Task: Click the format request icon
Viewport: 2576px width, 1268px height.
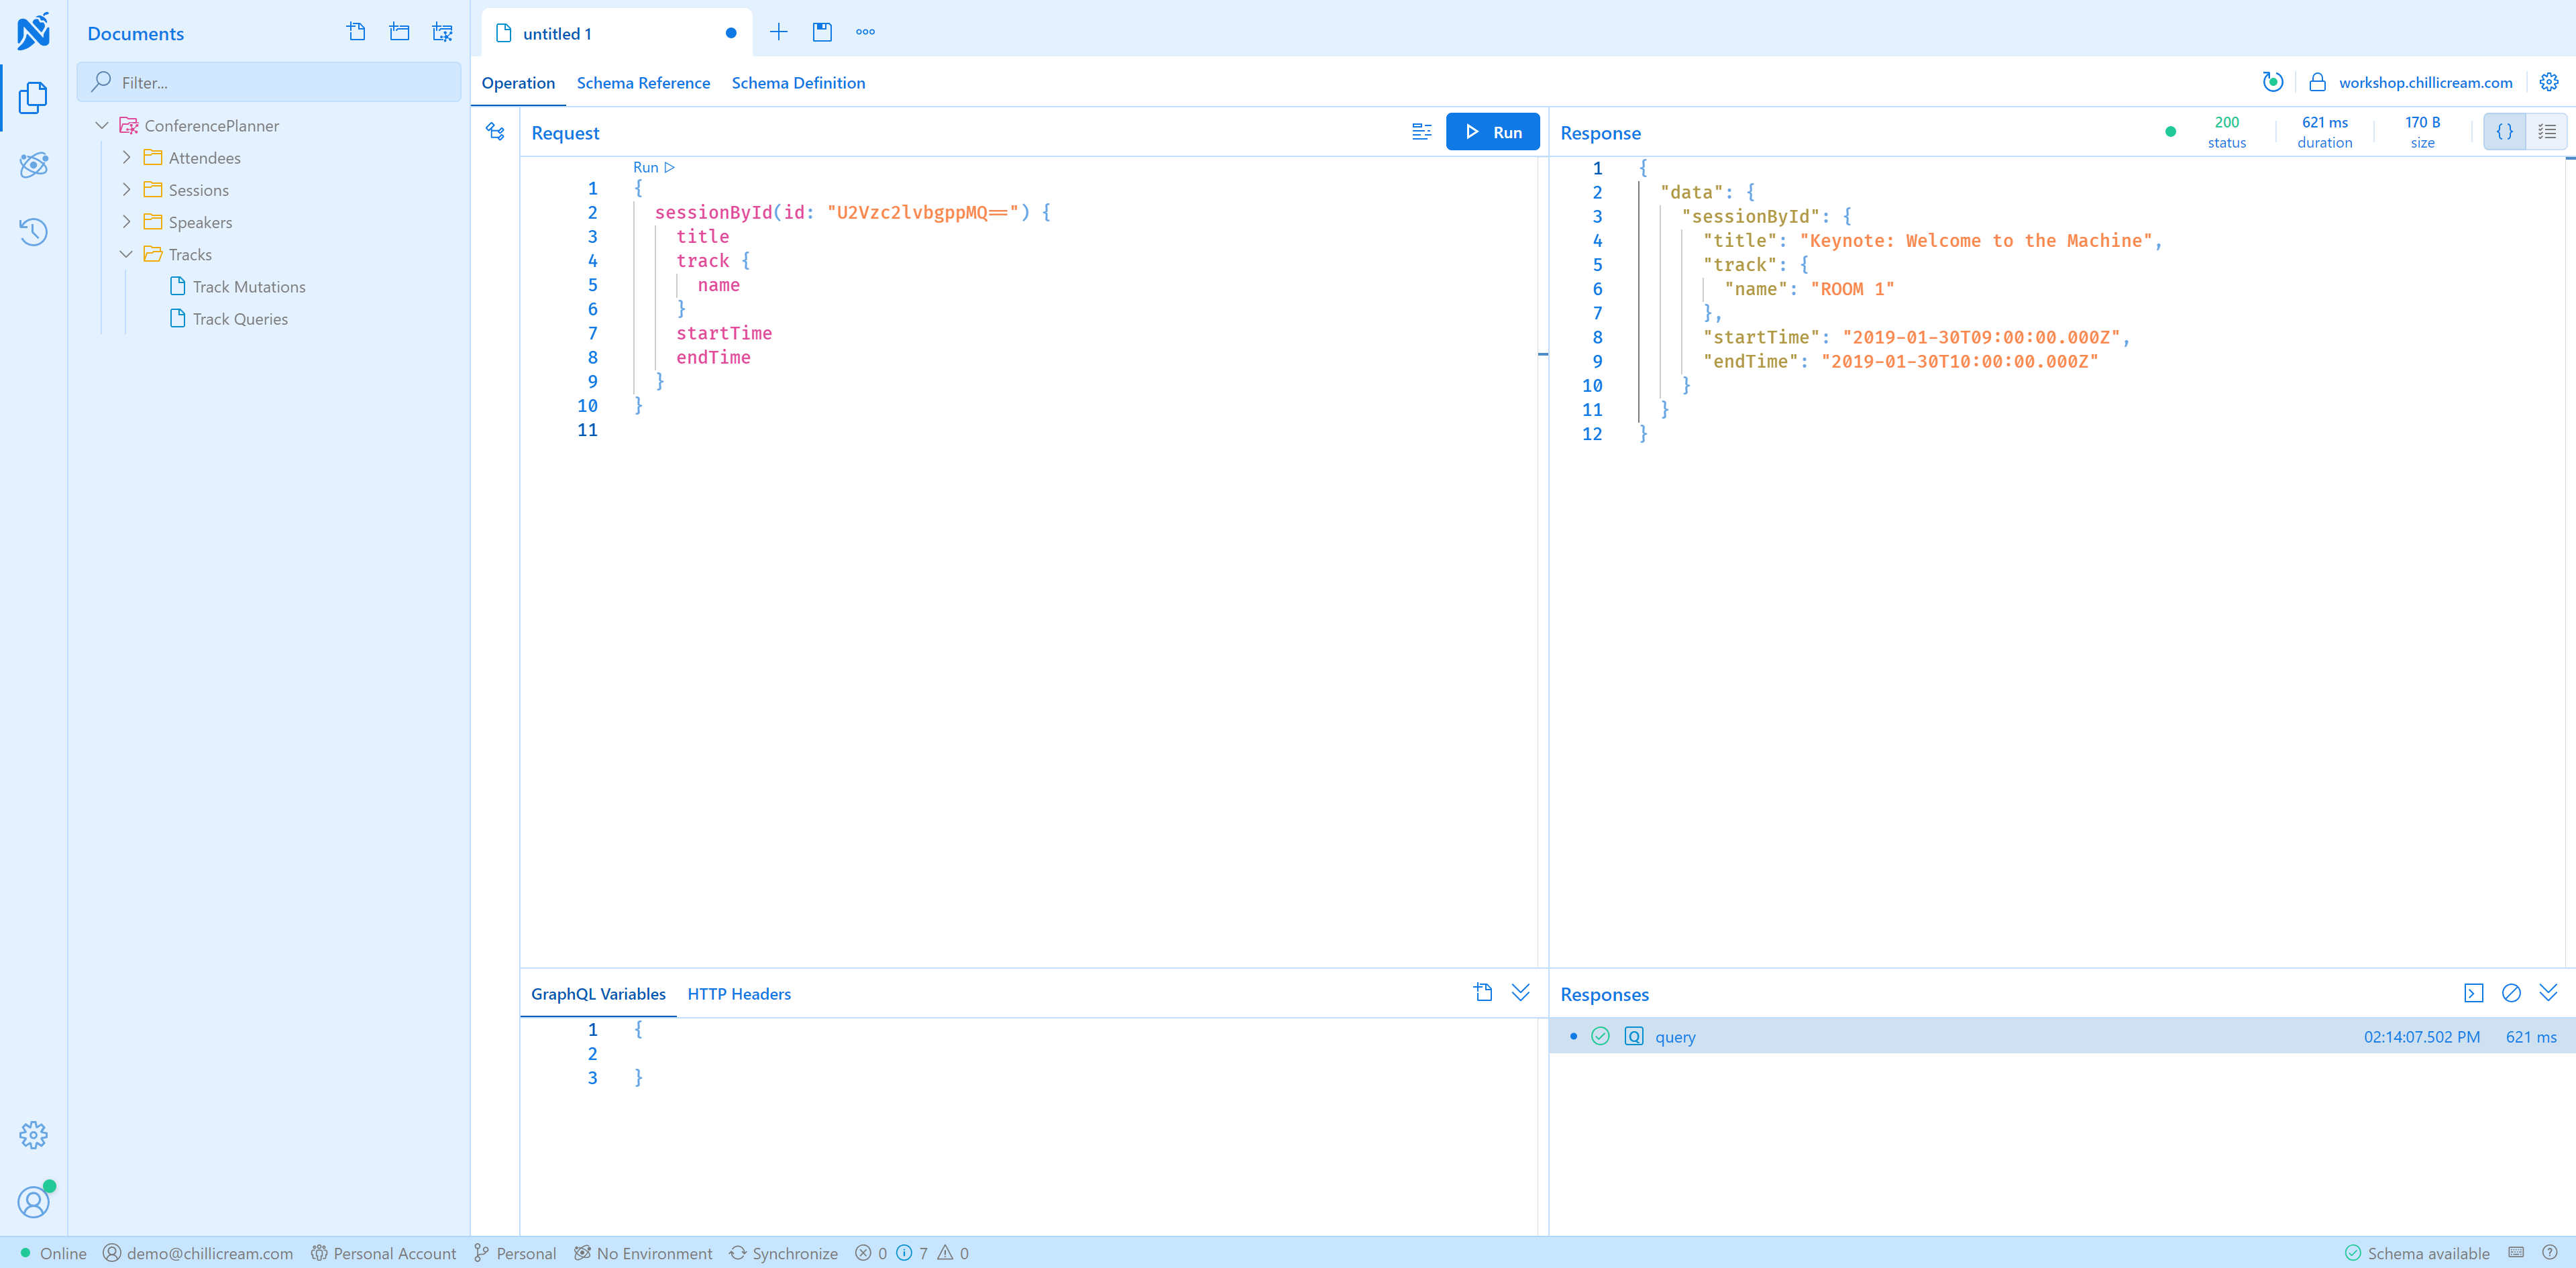Action: point(1421,132)
